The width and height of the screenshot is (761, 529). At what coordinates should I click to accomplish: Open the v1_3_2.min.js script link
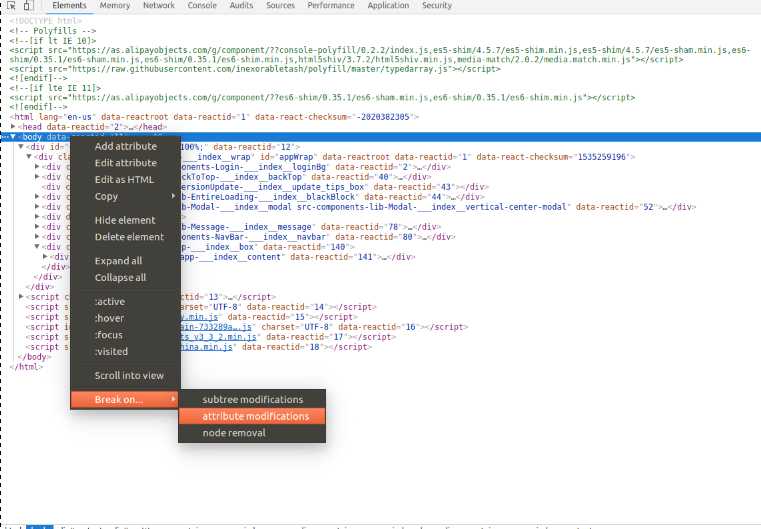[x=219, y=337]
